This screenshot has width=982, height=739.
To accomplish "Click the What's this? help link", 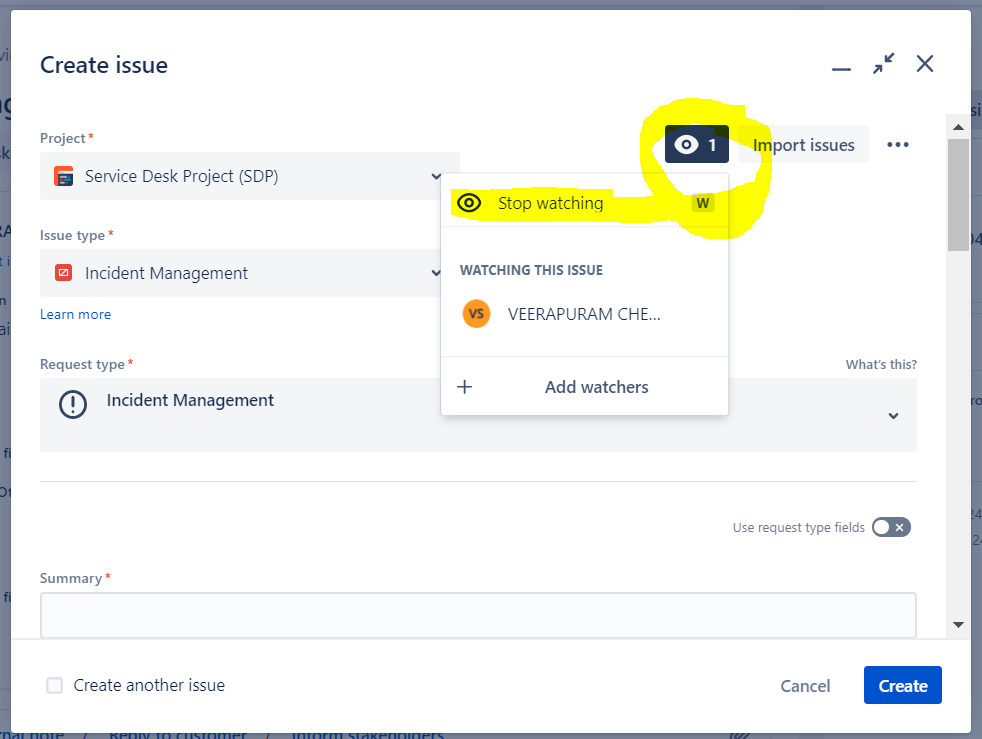I will tap(881, 364).
